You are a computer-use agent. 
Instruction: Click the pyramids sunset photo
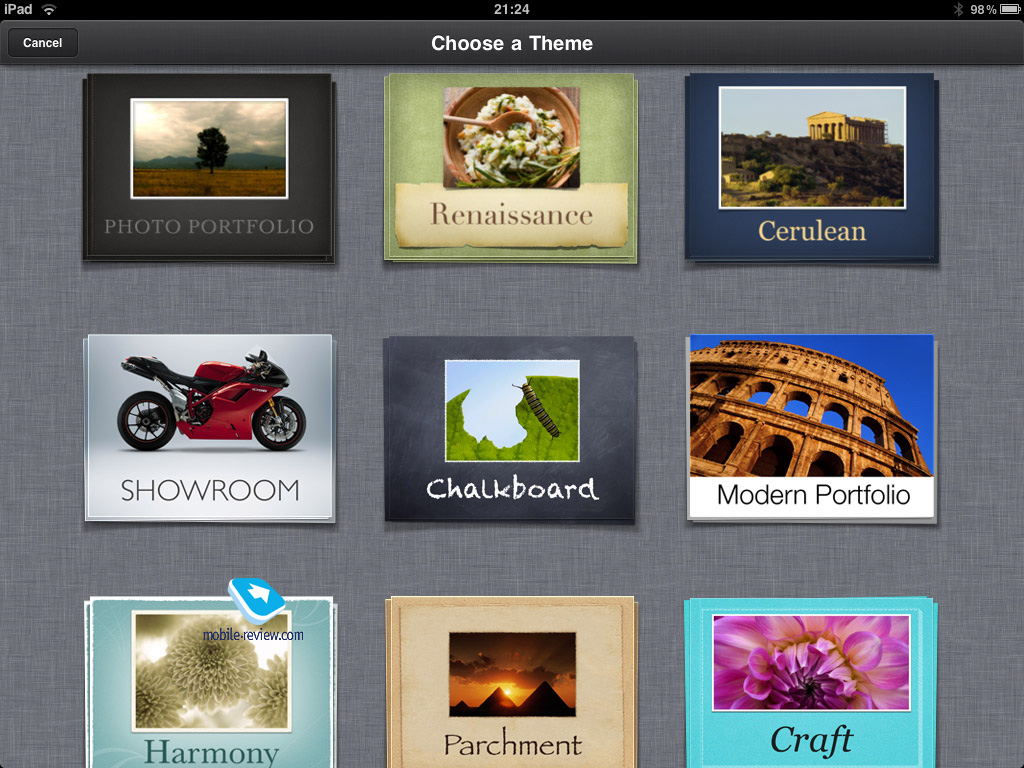pos(513,674)
